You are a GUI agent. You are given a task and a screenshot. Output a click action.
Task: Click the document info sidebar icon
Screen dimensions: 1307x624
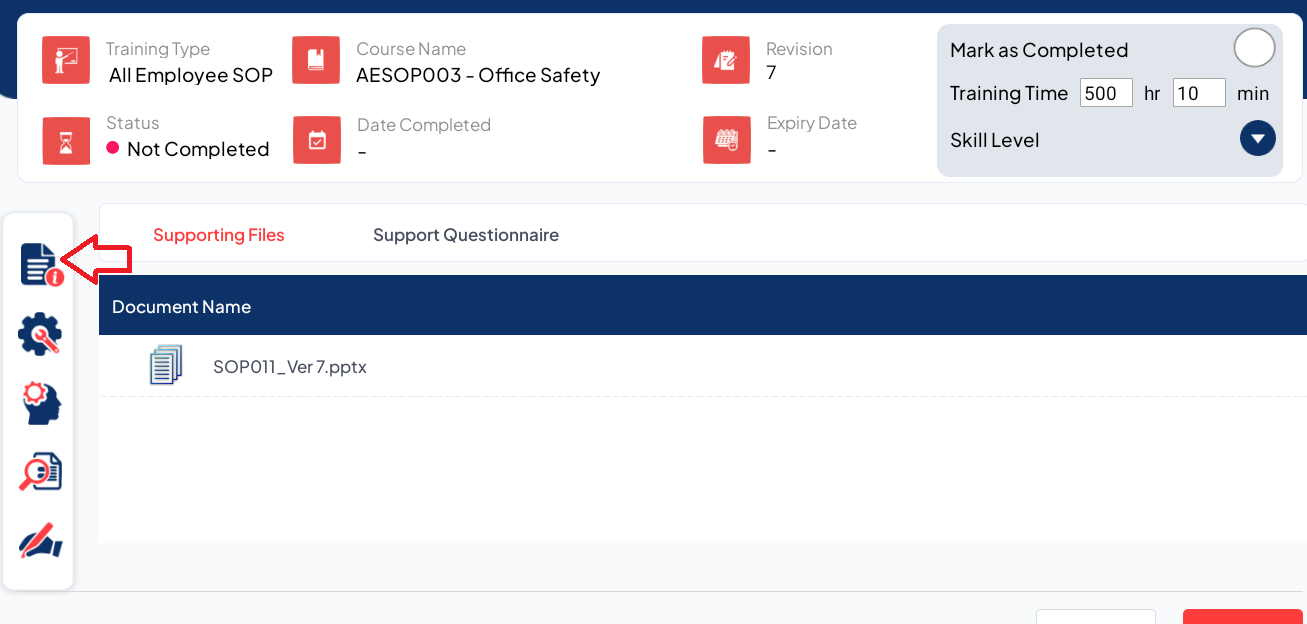[41, 264]
